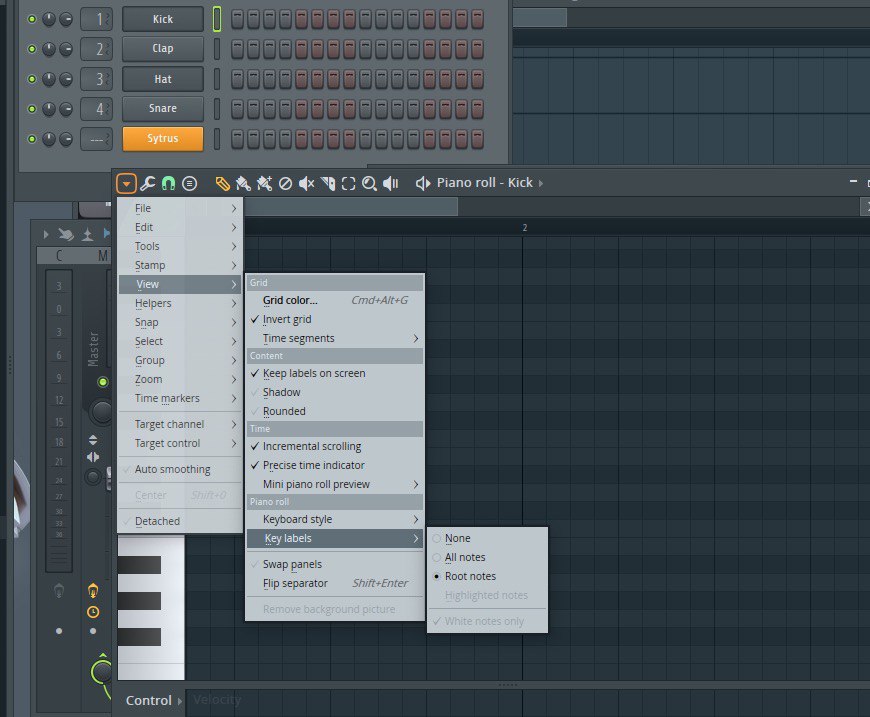This screenshot has height=717, width=870.
Task: Click the Clap channel panning knob
Action: click(x=49, y=49)
